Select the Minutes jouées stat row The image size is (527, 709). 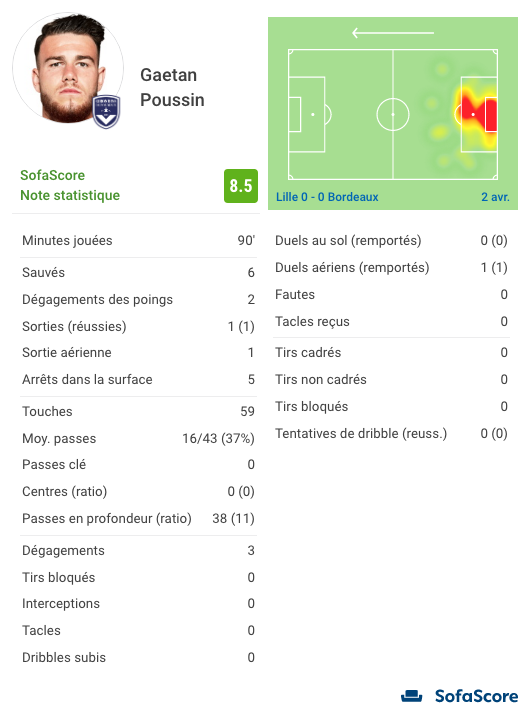(x=138, y=241)
